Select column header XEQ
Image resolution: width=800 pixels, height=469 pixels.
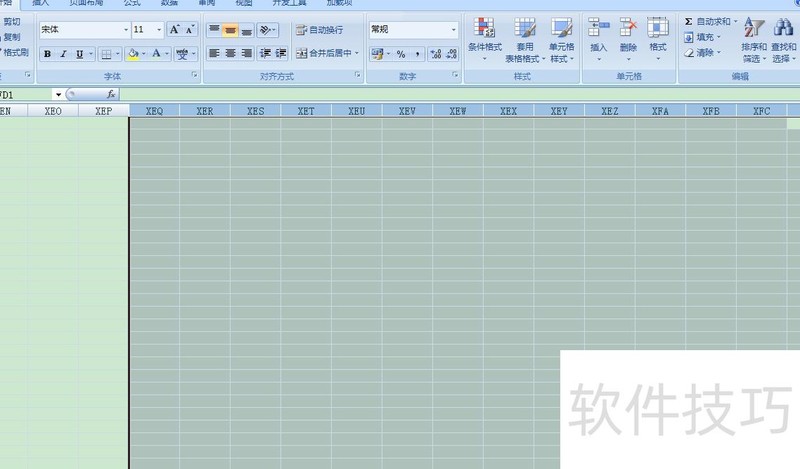[154, 111]
